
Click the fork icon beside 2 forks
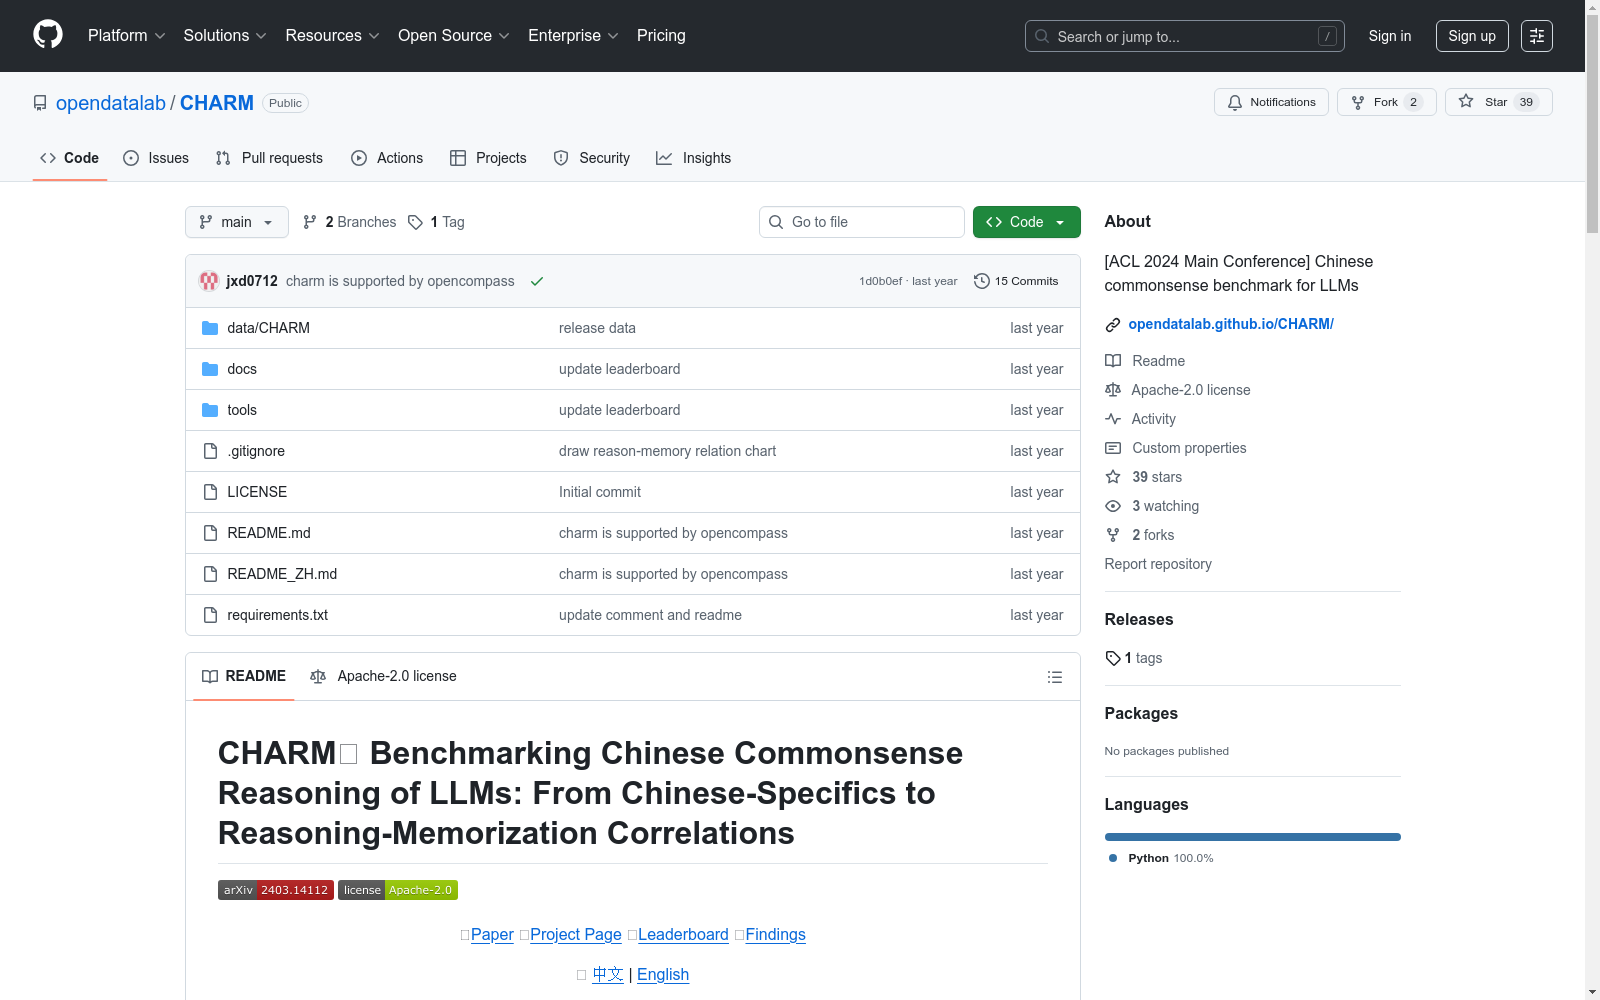(x=1113, y=535)
